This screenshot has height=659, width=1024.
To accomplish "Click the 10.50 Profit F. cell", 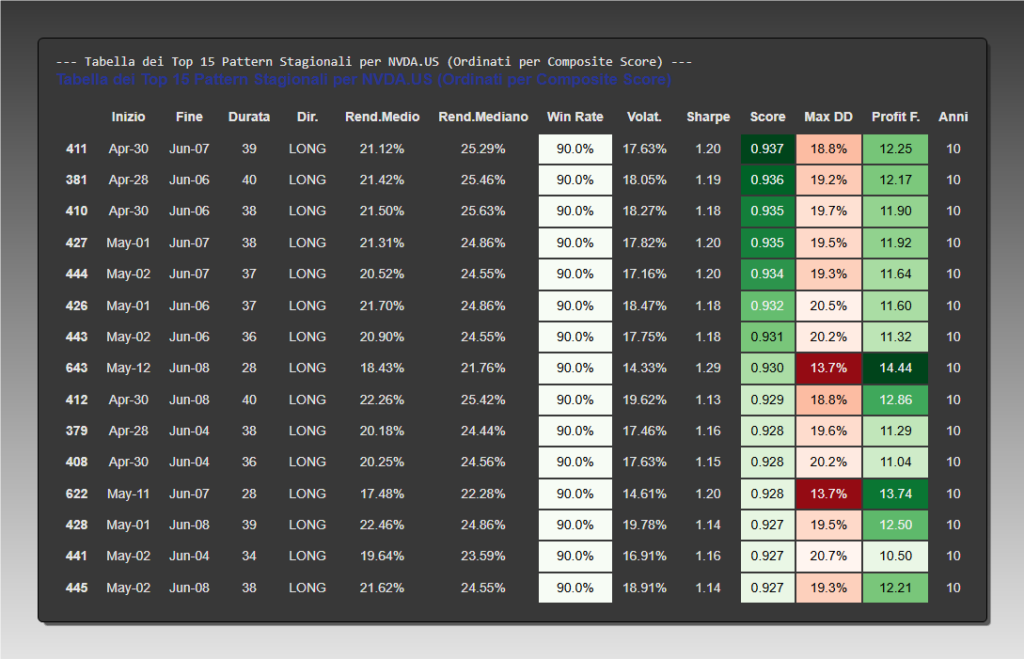I will (x=895, y=556).
